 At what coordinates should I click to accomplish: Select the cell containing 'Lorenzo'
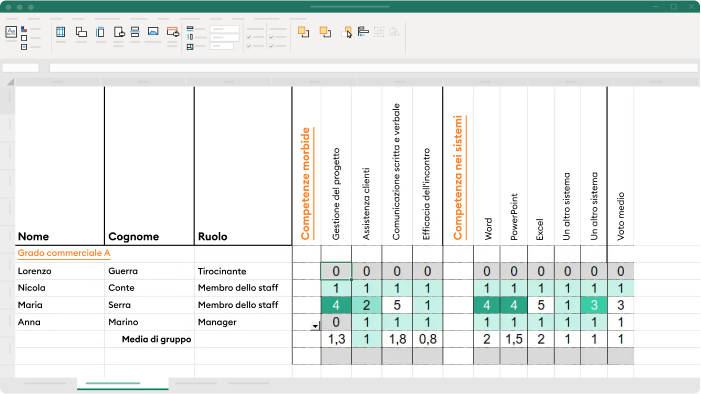point(60,271)
